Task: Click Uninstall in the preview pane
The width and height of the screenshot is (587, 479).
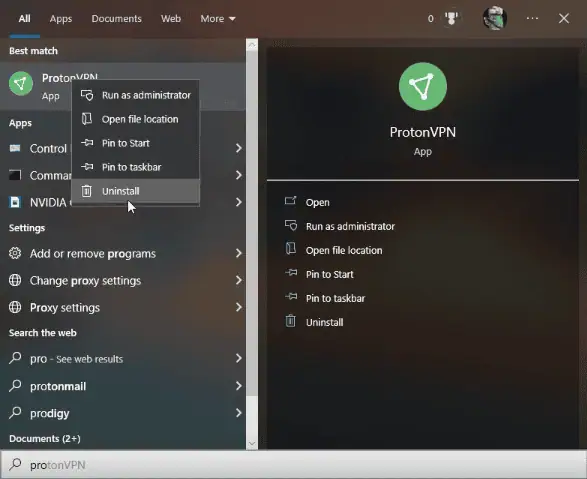Action: tap(325, 322)
